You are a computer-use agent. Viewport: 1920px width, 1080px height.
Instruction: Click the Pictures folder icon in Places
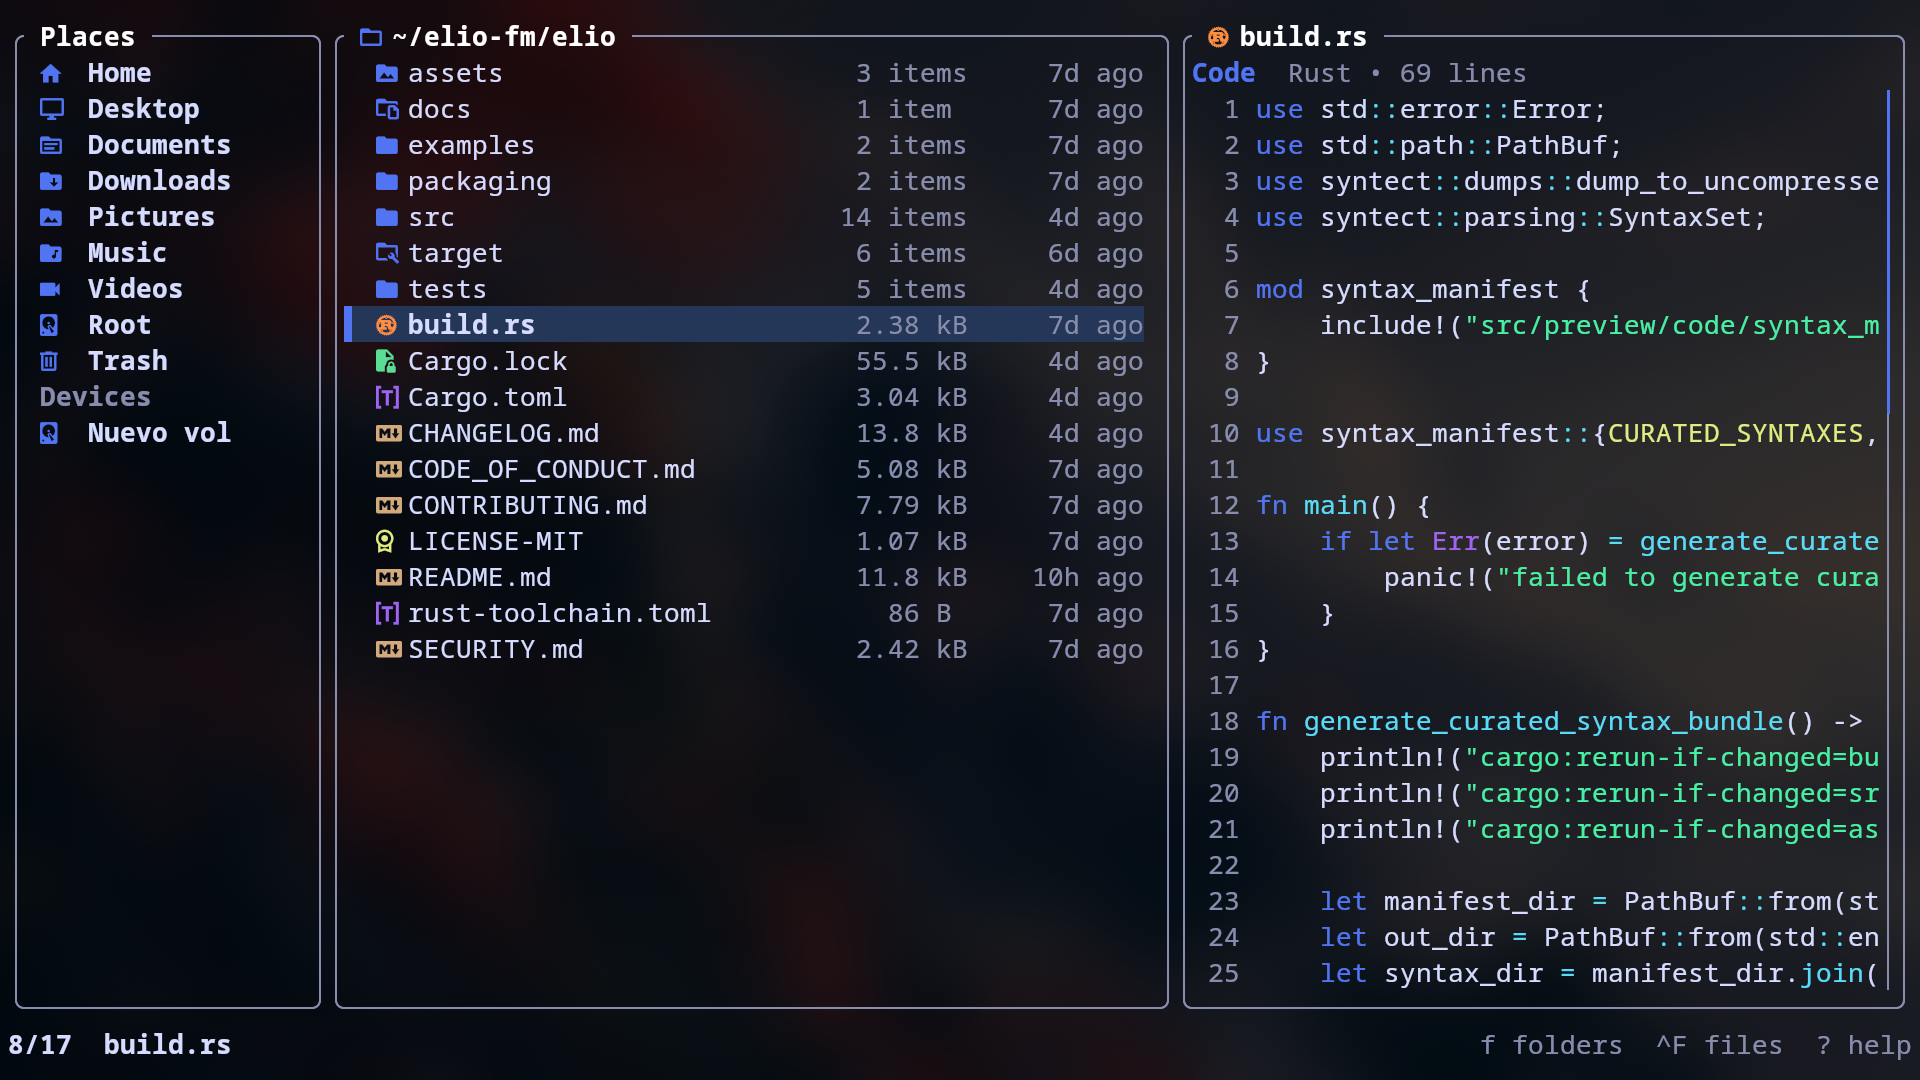coord(51,218)
